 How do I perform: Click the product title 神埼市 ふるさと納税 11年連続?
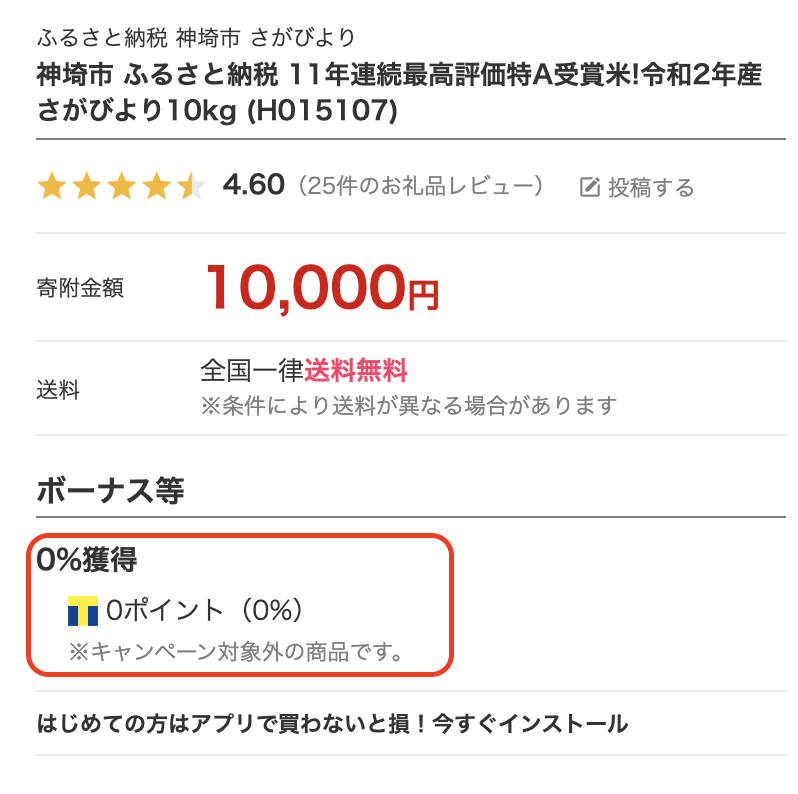pos(399,93)
